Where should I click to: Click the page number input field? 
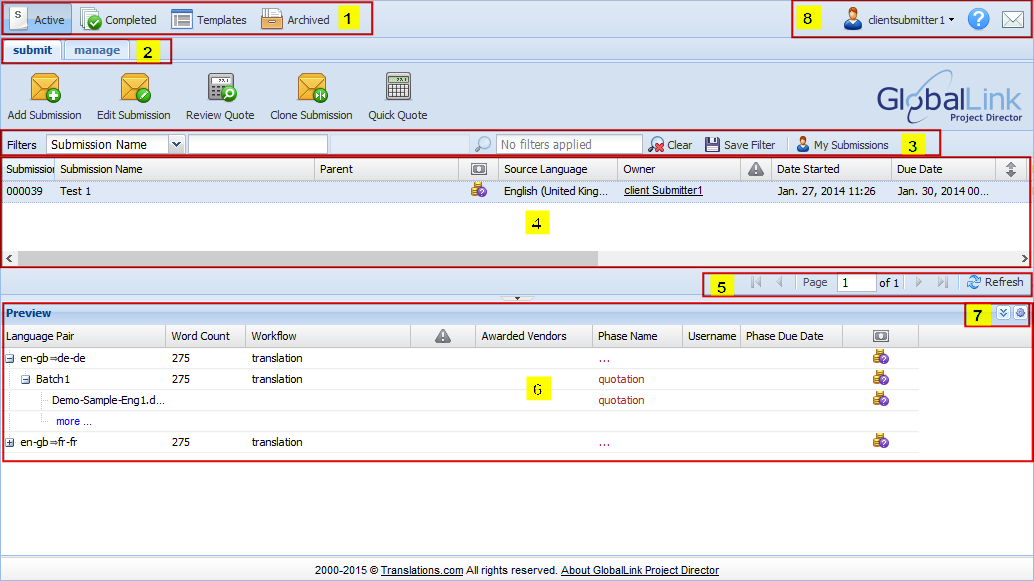(x=856, y=283)
